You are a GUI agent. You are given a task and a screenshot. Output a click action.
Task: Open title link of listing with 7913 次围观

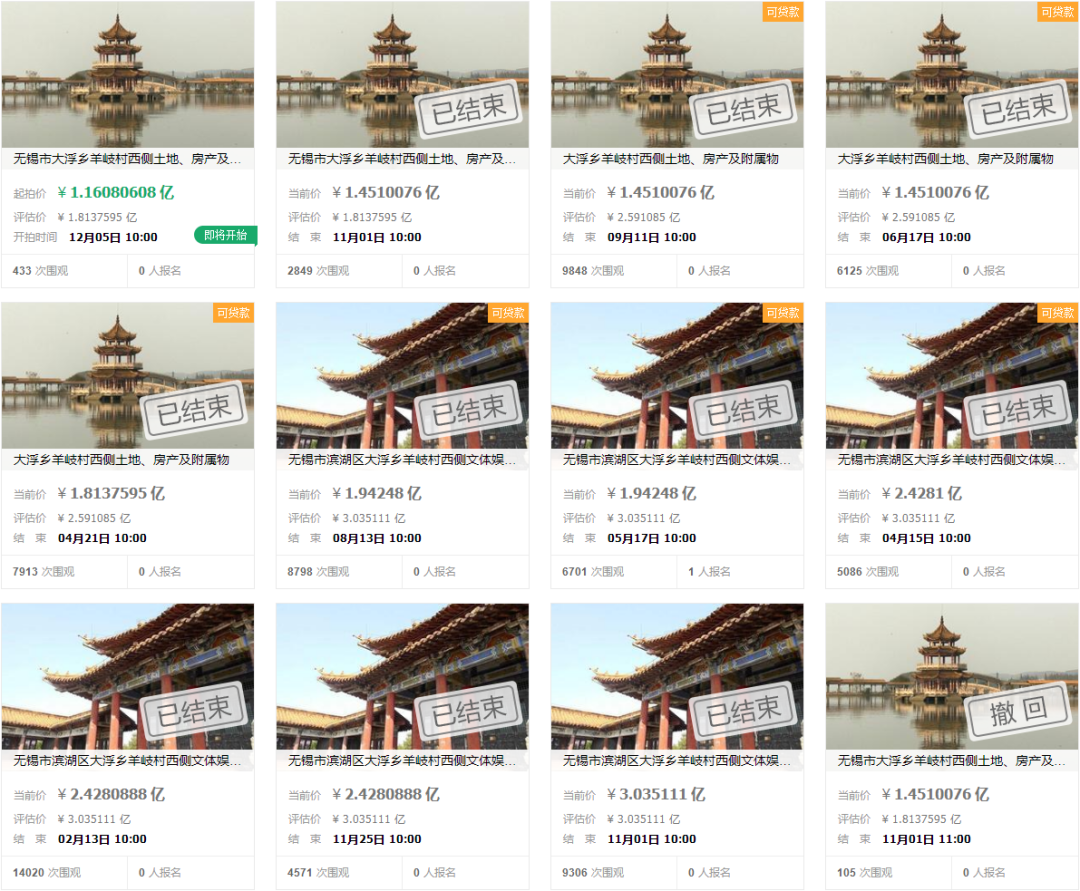click(121, 460)
